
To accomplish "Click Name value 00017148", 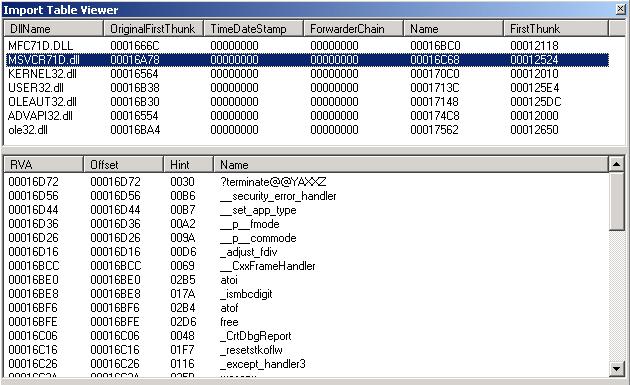I will pos(434,102).
